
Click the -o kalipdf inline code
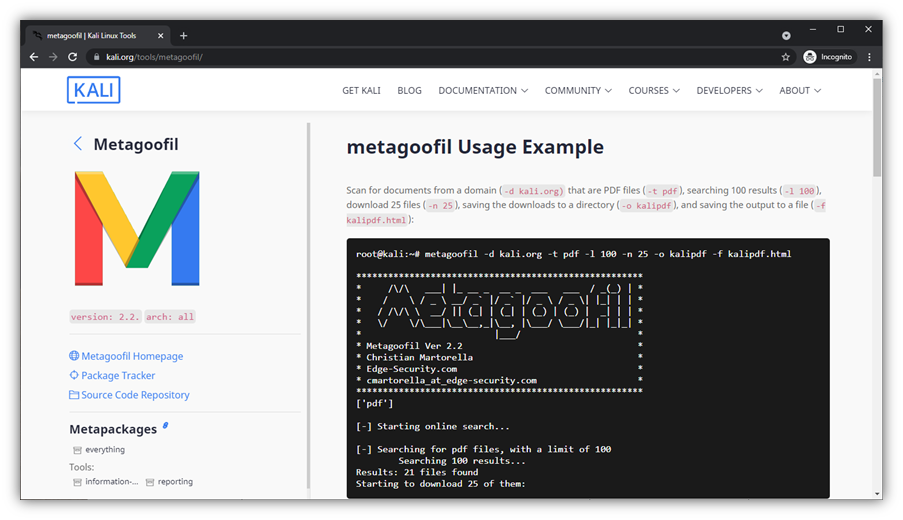pyautogui.click(x=646, y=206)
